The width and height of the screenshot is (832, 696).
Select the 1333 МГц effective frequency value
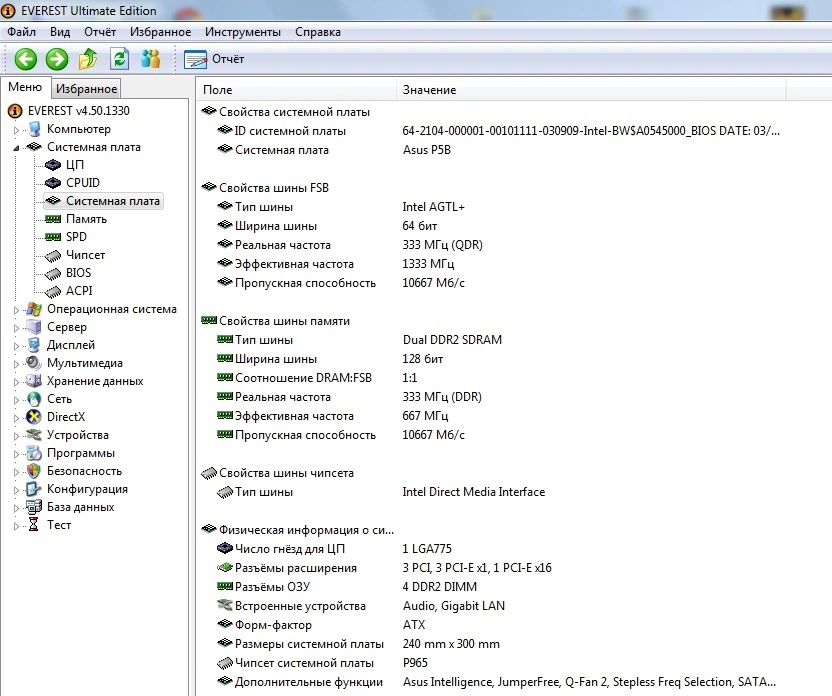click(x=428, y=264)
